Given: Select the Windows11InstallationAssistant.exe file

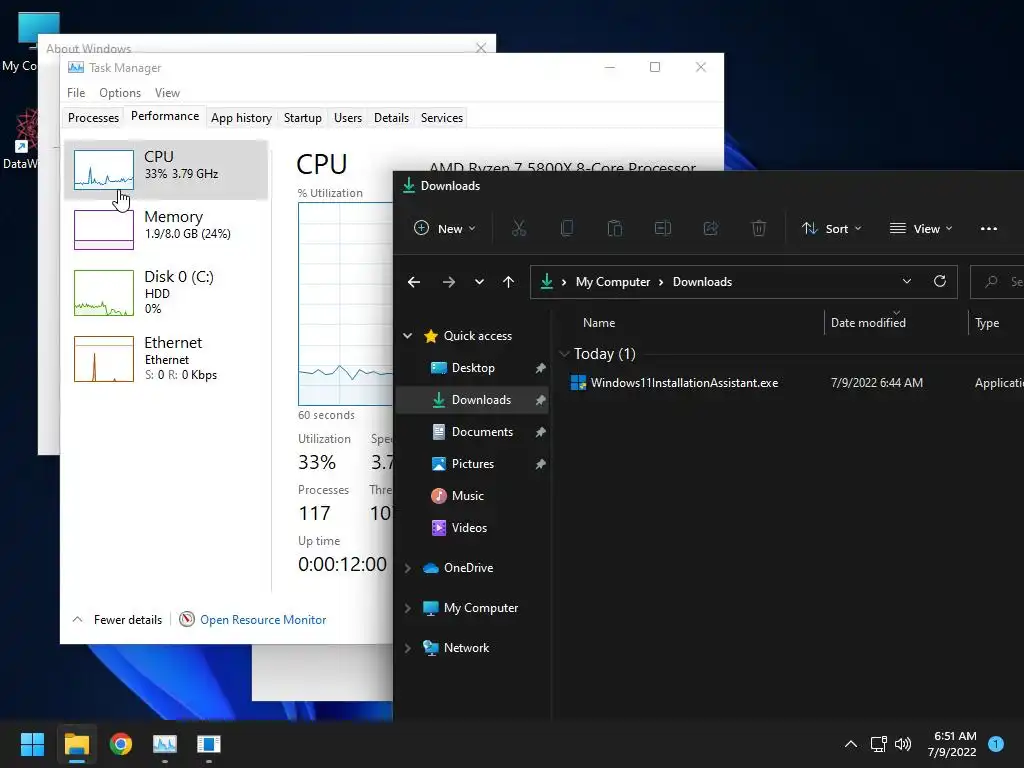Looking at the screenshot, I should tap(684, 383).
